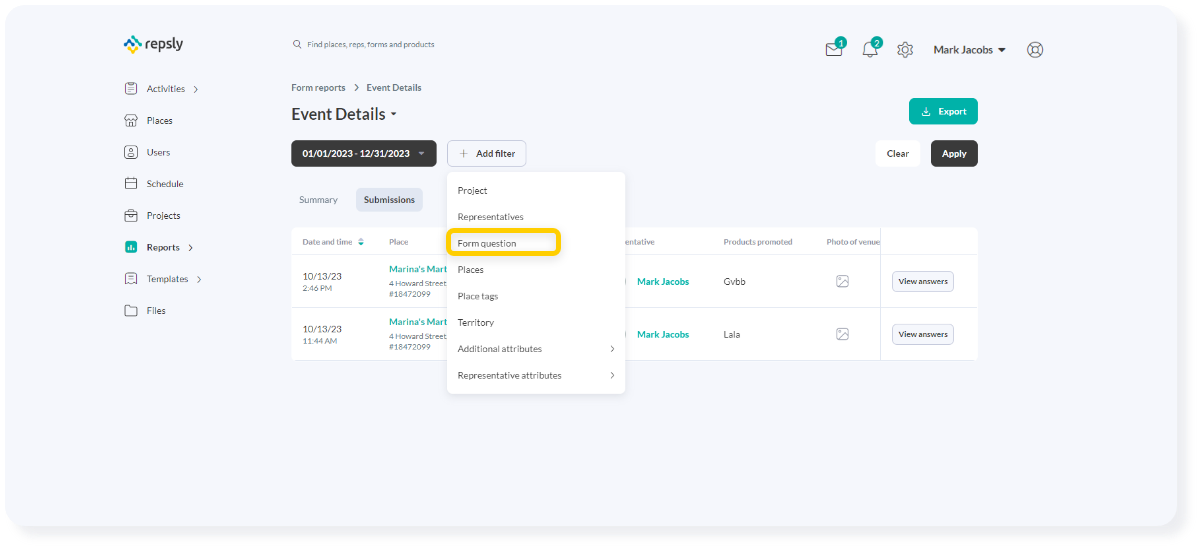Open Mark Jacobs link in Gvbb row
The image size is (1202, 551).
tap(663, 282)
